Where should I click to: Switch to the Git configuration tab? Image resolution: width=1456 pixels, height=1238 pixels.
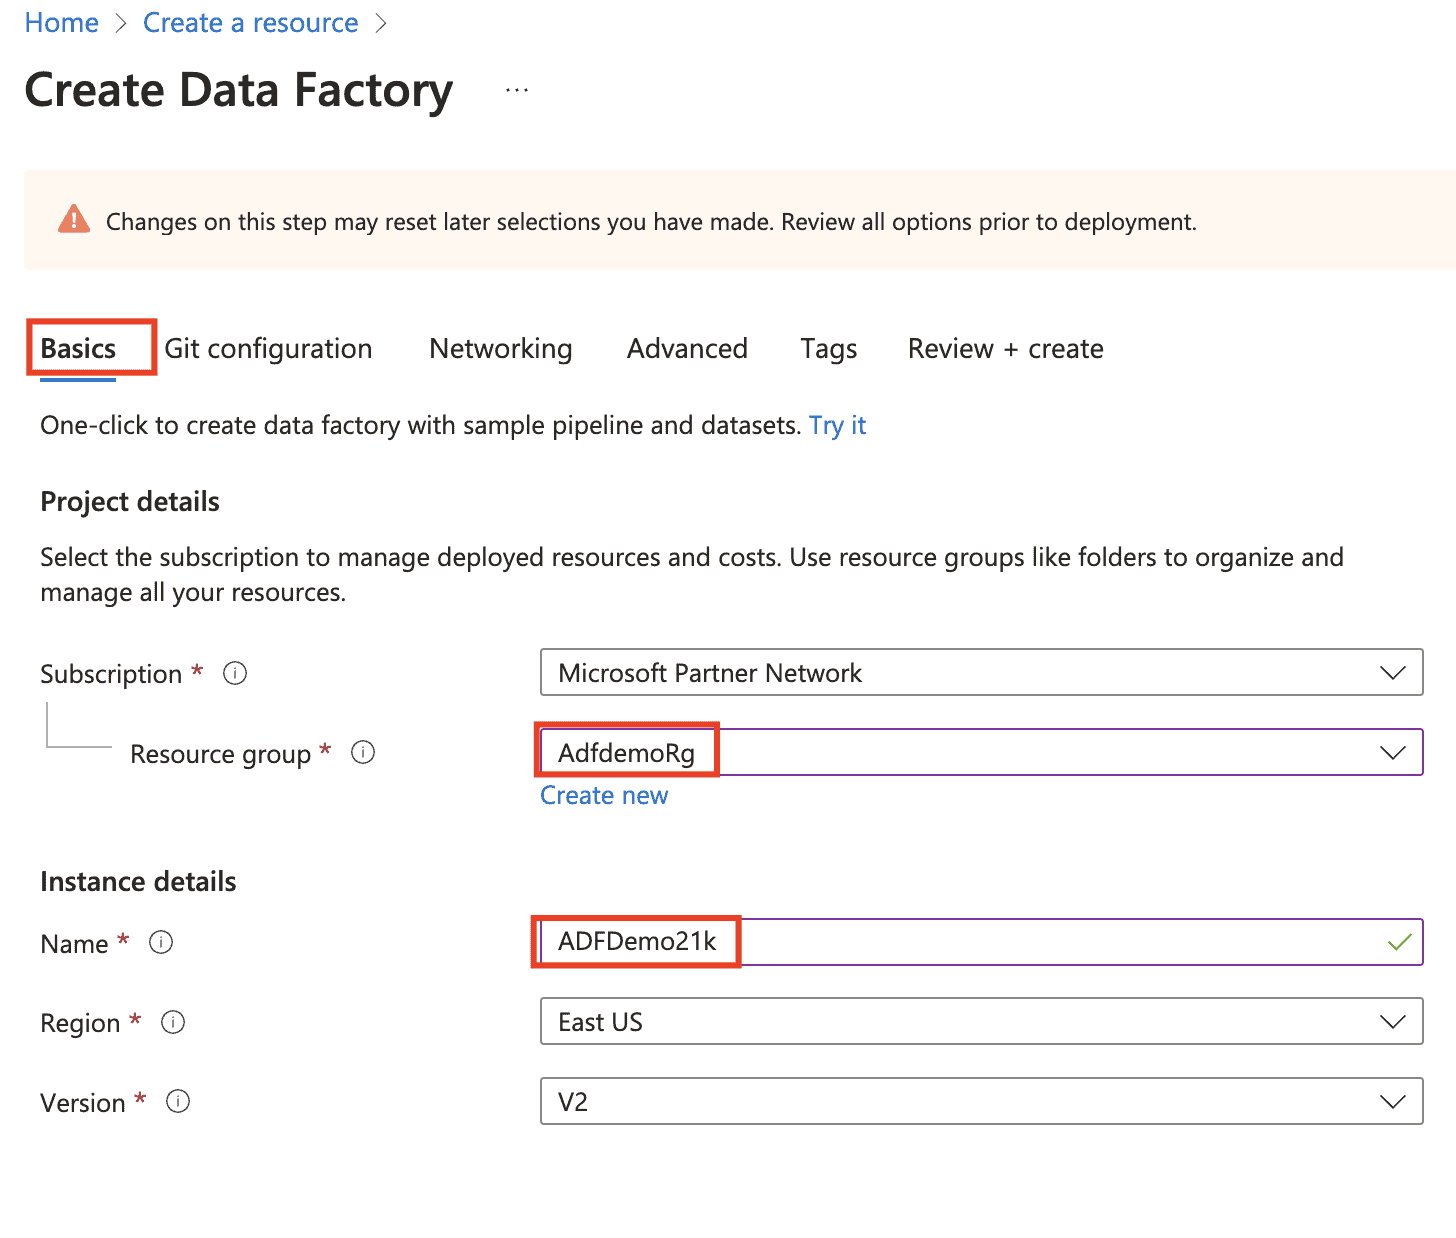268,348
